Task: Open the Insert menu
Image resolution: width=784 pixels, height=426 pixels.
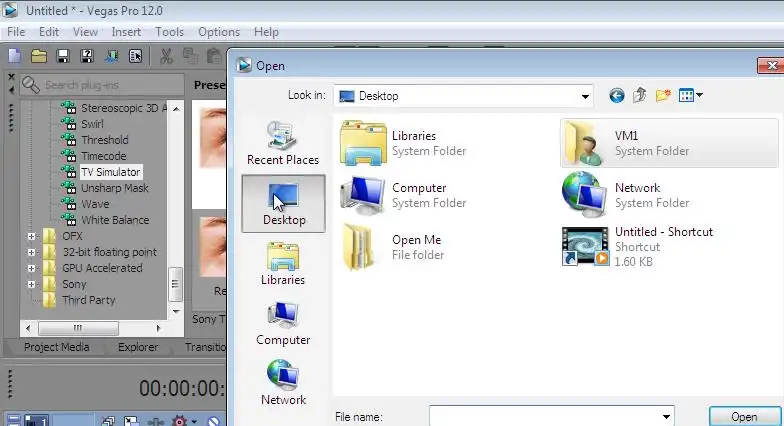Action: 126,32
